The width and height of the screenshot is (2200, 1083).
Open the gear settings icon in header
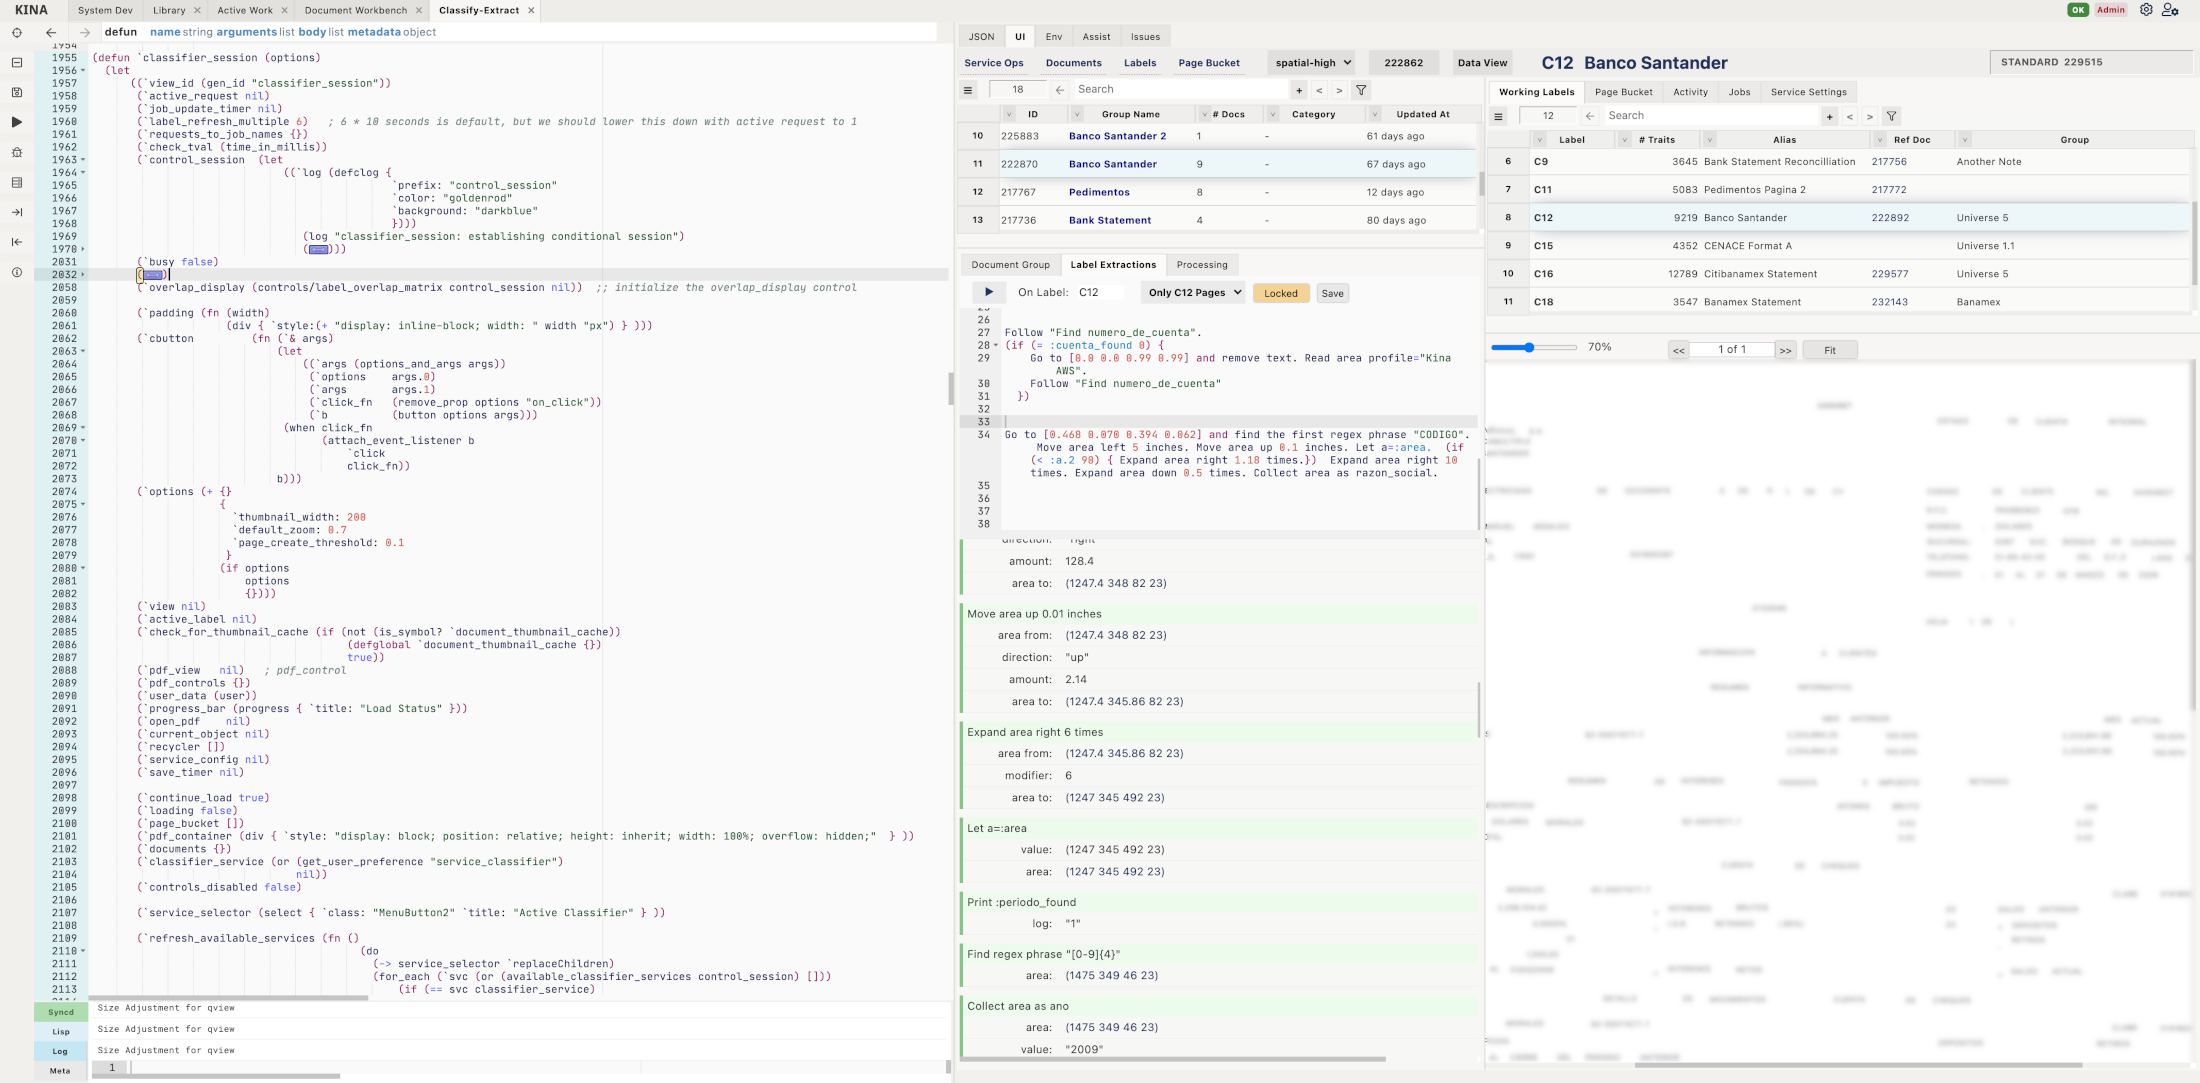coord(2146,10)
